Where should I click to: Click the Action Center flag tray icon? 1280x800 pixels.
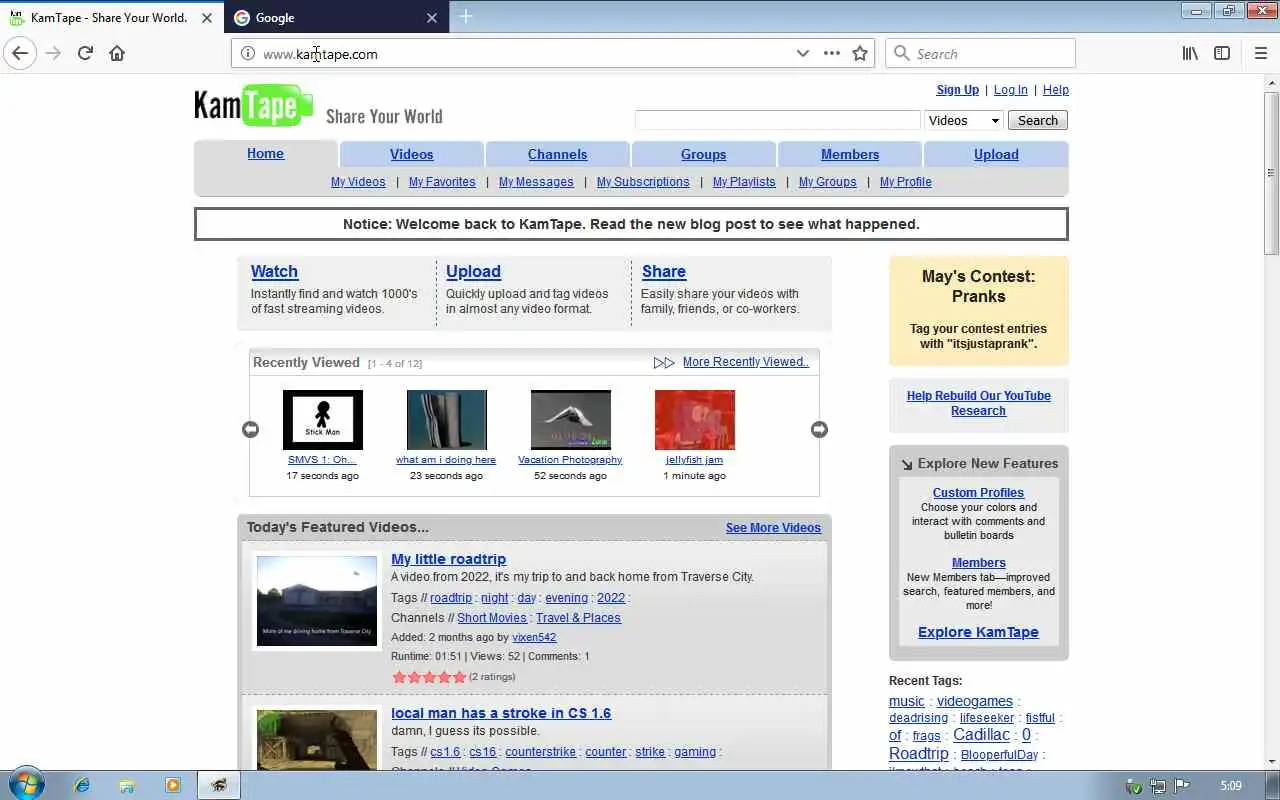coord(1182,786)
